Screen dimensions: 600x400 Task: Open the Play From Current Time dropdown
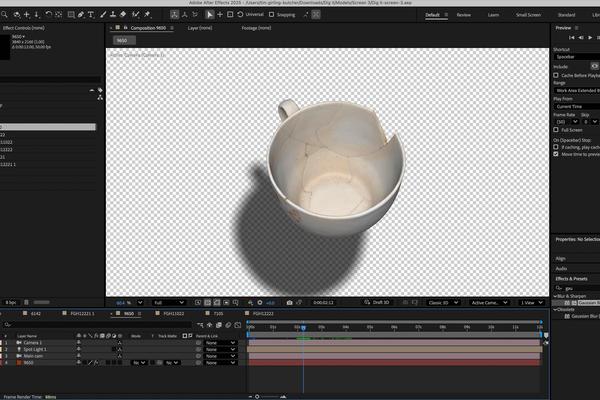pyautogui.click(x=577, y=106)
